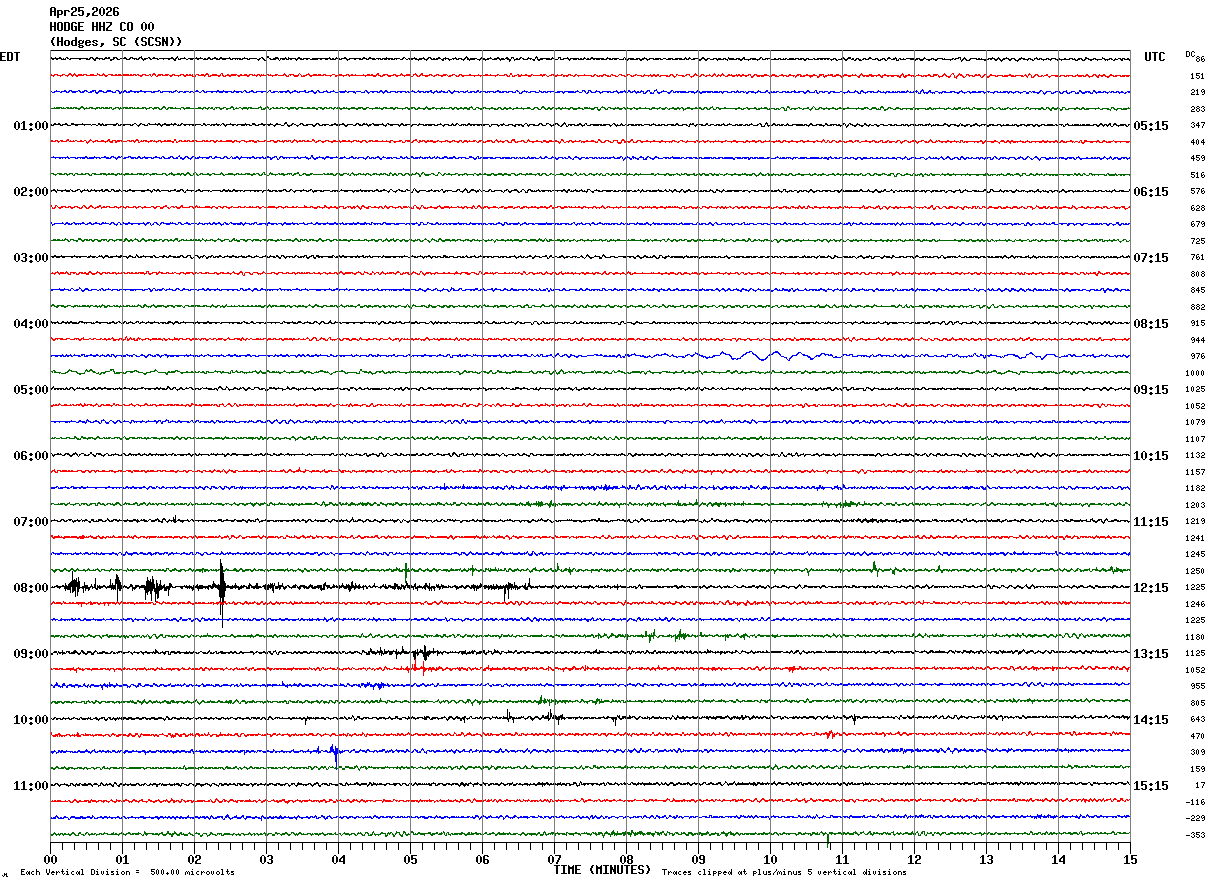
Task: Click the HODGE HHZ CO 00 station label
Action: pos(102,27)
